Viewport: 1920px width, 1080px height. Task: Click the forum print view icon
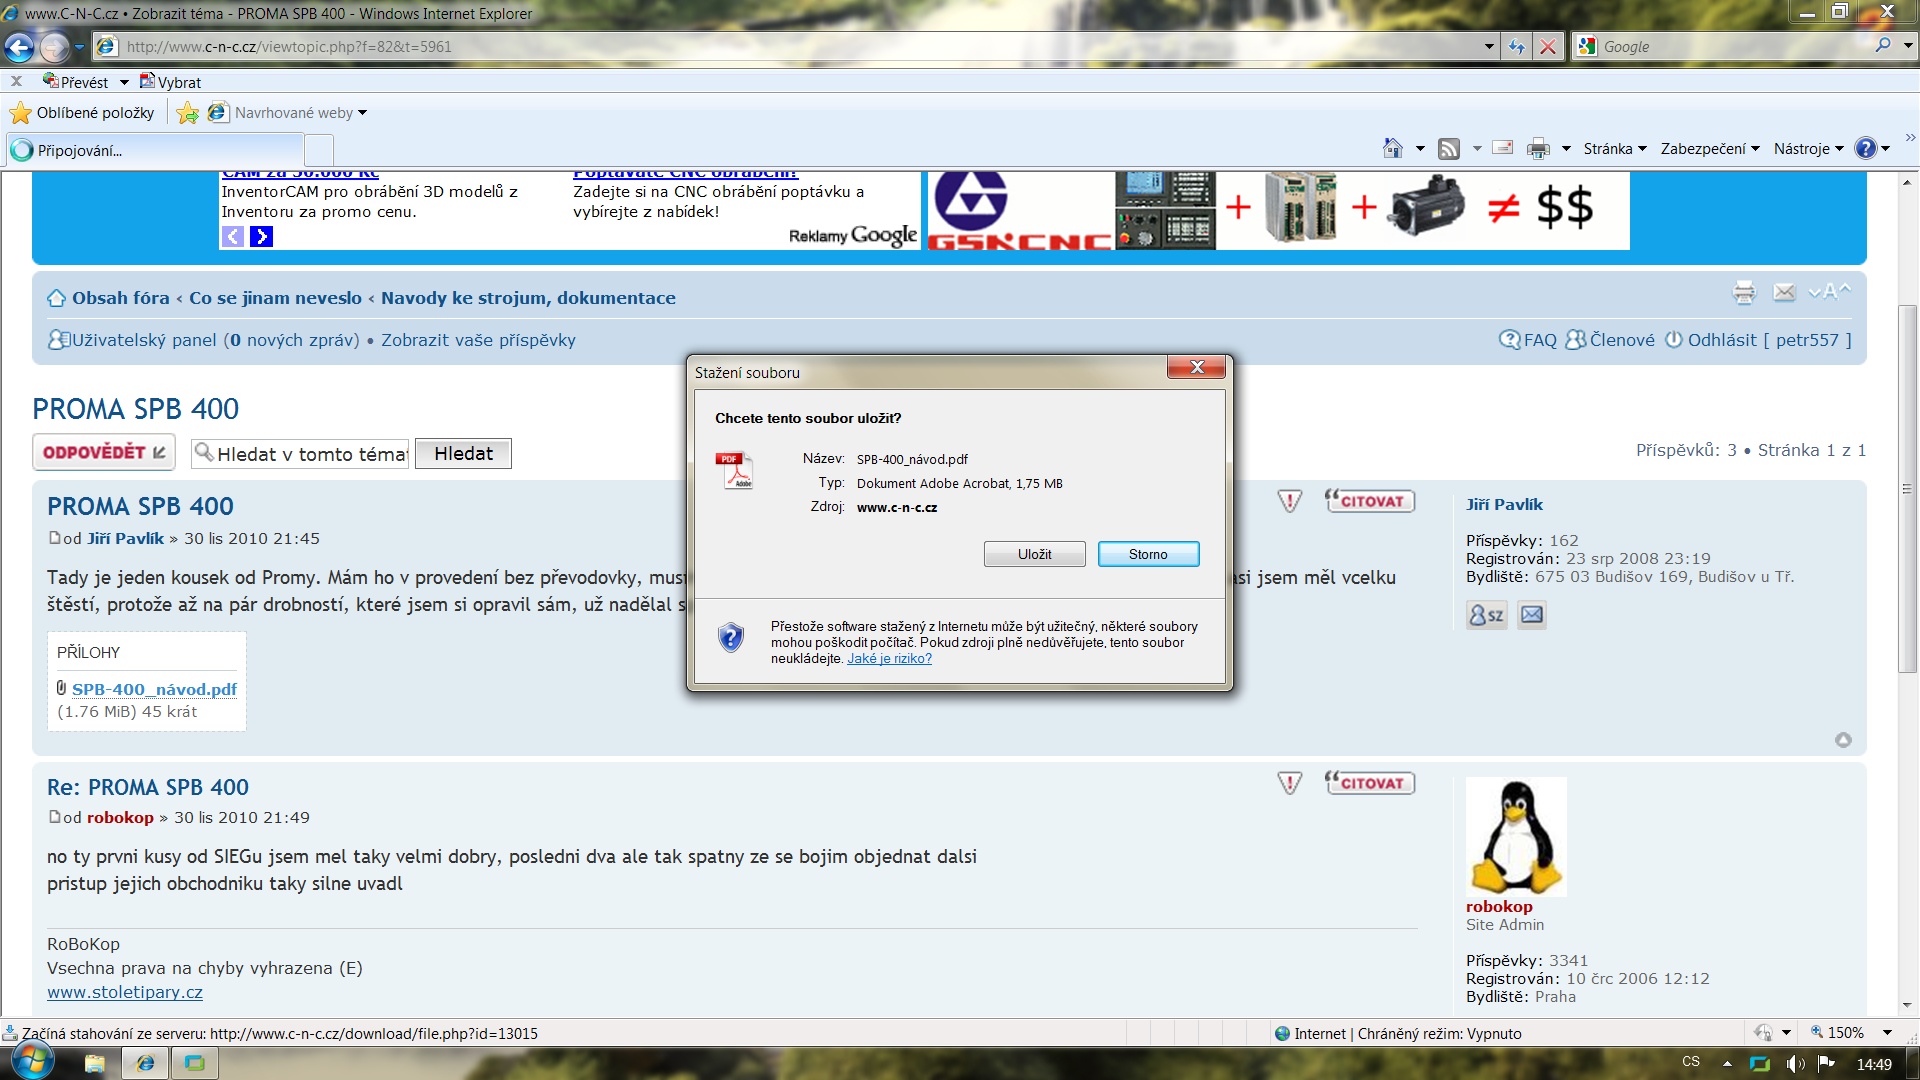tap(1744, 292)
